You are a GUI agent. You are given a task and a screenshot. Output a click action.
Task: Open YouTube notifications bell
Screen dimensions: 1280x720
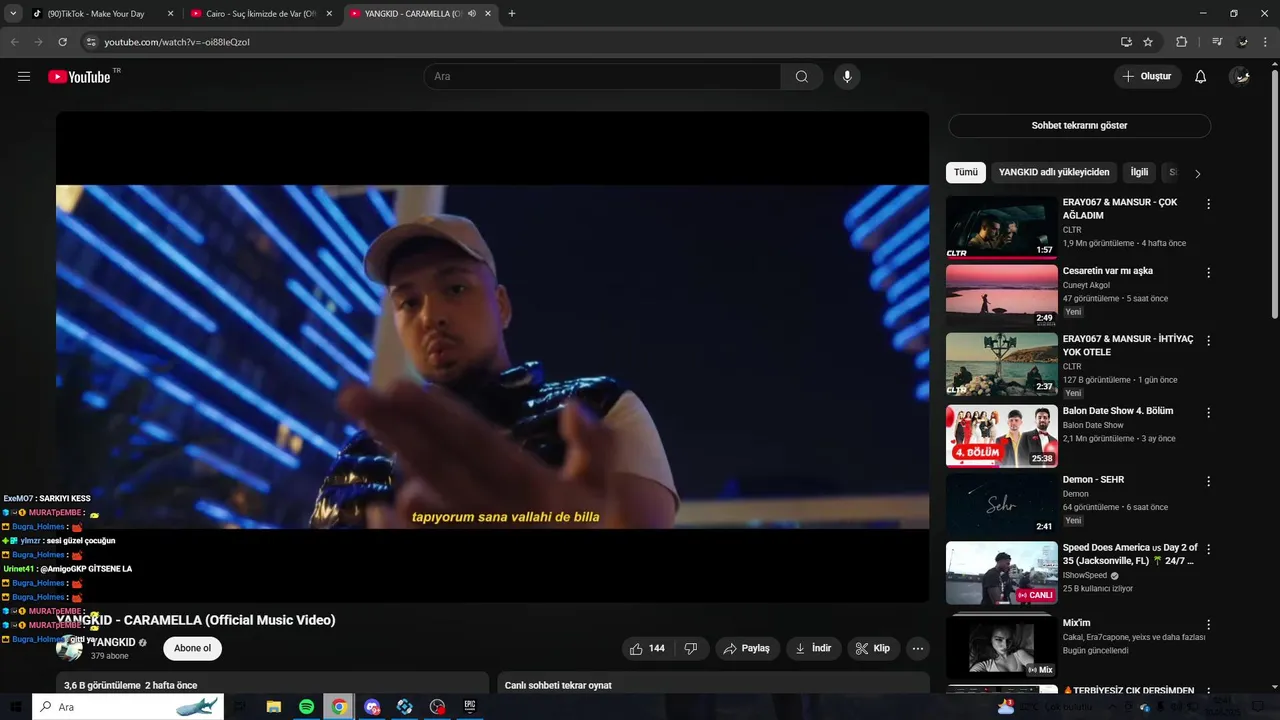(x=1201, y=77)
